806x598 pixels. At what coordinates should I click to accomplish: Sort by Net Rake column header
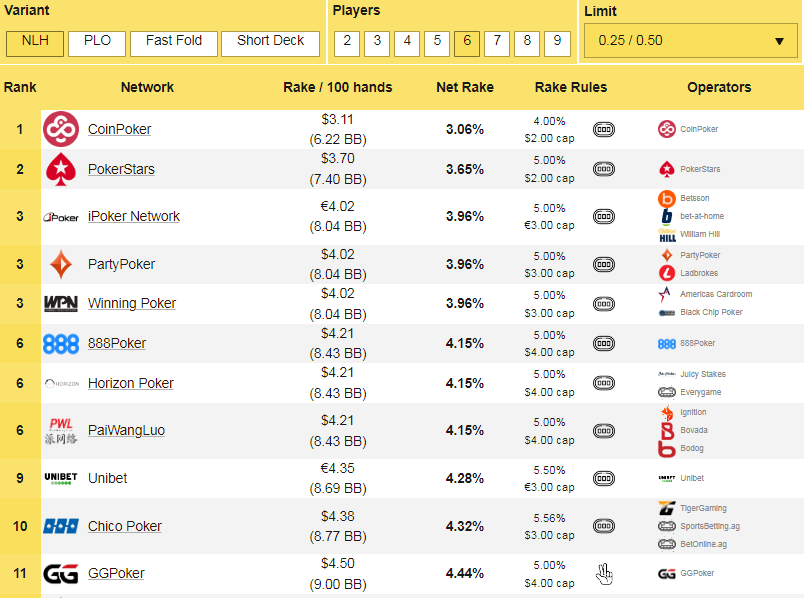[x=465, y=87]
